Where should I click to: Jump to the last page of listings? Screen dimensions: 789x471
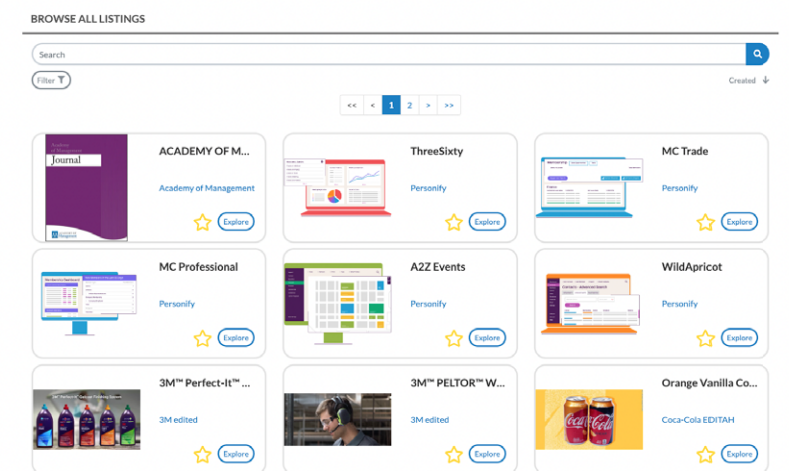tap(449, 105)
